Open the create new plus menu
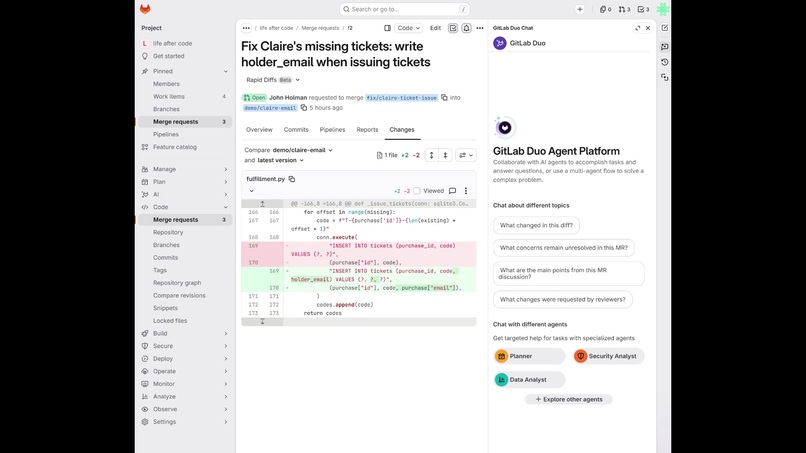This screenshot has width=806, height=453. point(580,9)
